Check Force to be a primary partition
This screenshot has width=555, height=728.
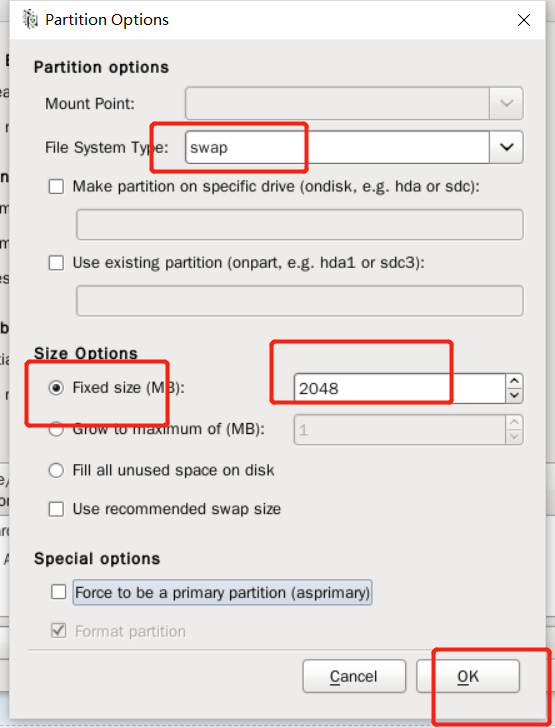coord(59,592)
